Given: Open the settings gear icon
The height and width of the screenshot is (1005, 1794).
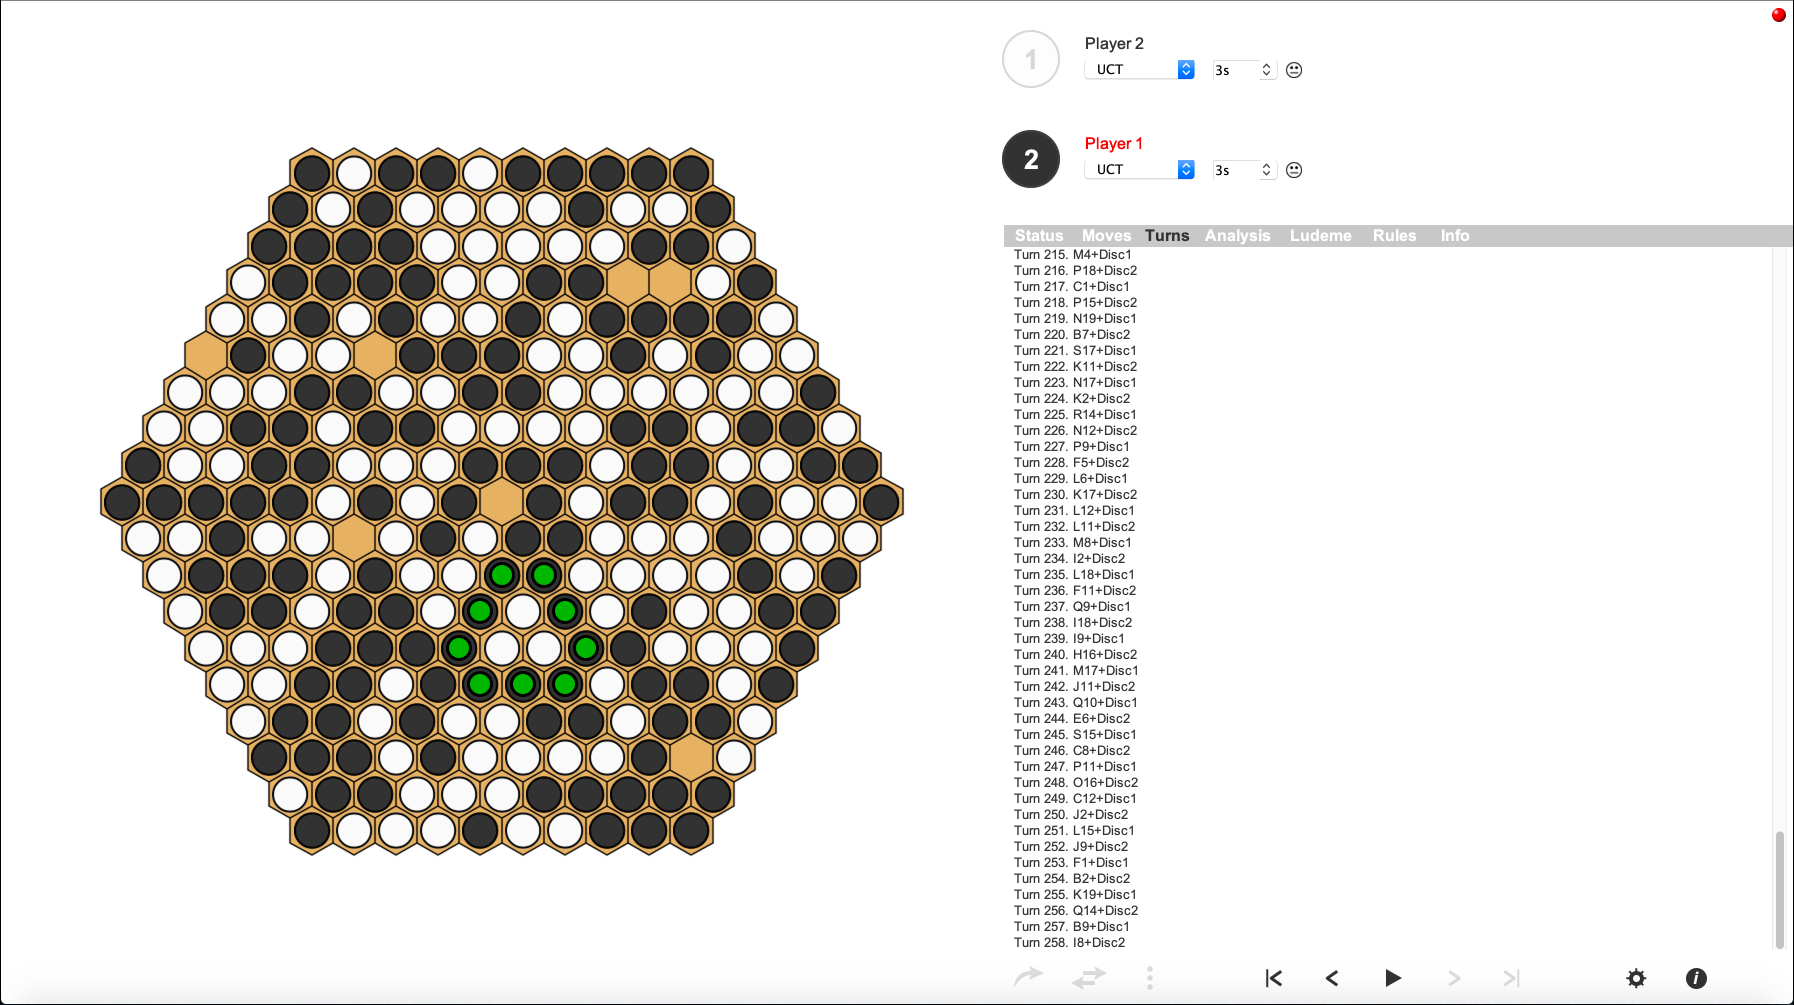Looking at the screenshot, I should coord(1636,978).
